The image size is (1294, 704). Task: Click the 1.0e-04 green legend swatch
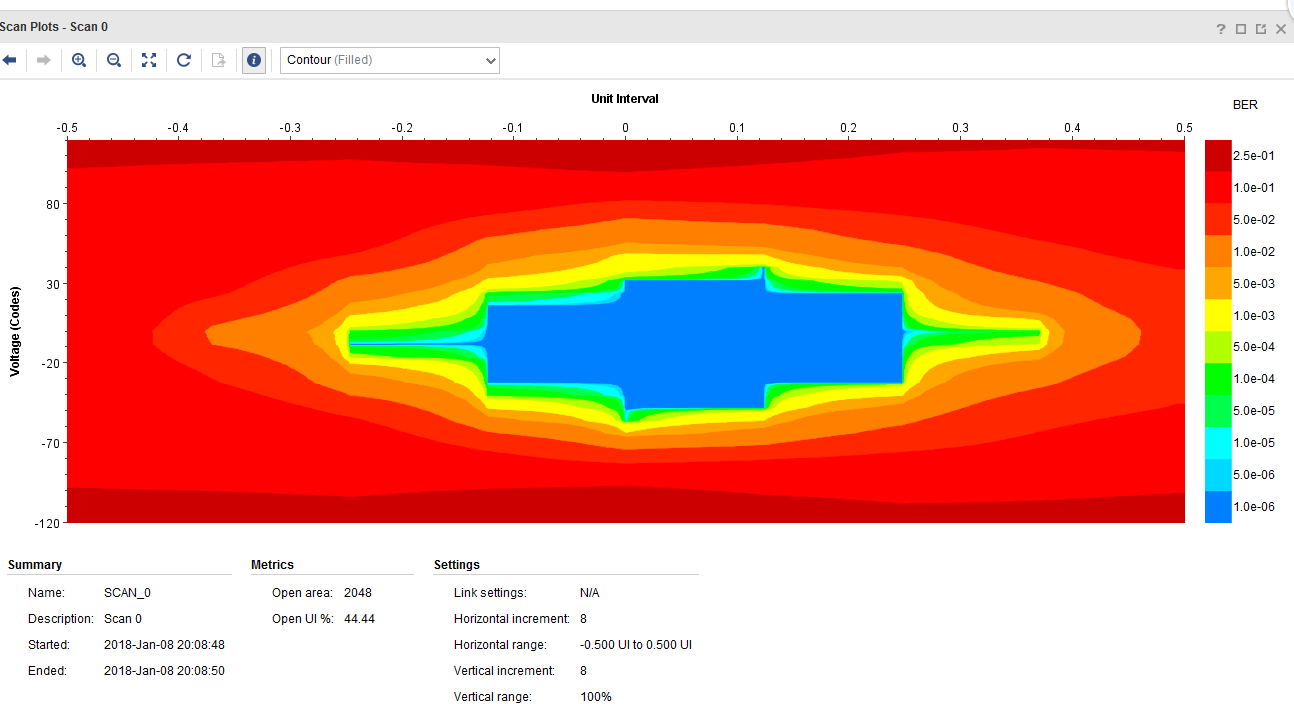click(1218, 379)
